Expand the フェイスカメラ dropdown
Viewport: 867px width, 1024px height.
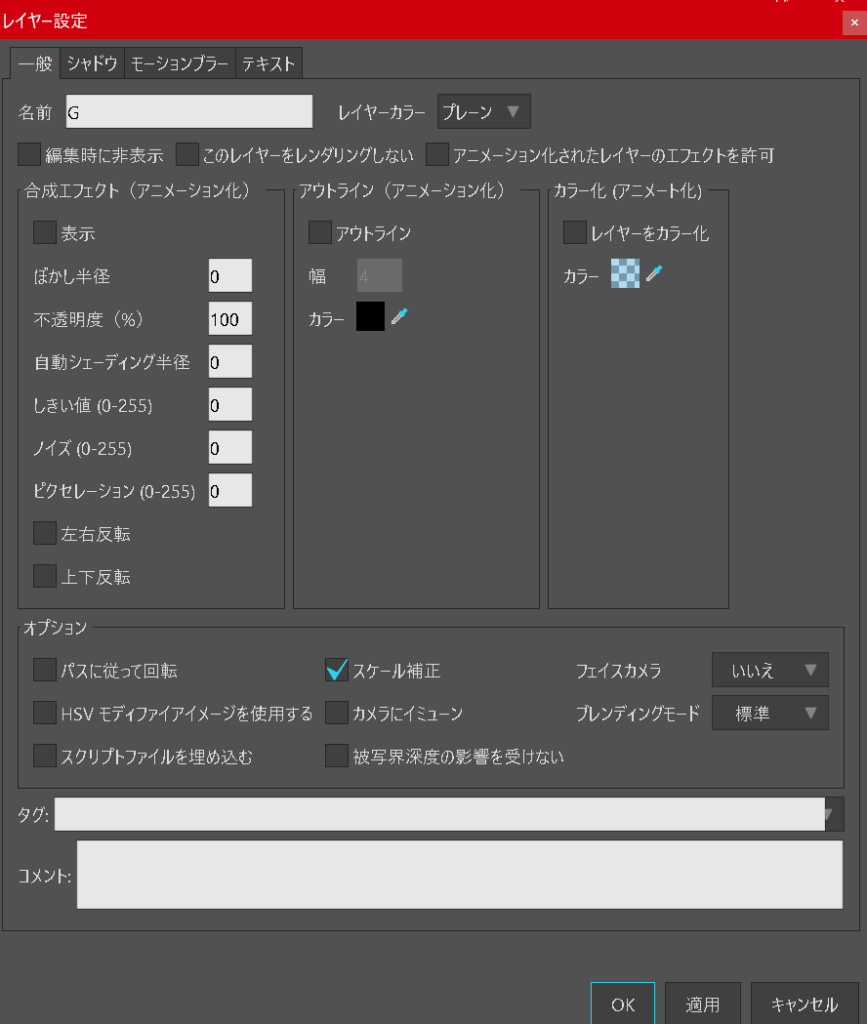coord(769,670)
